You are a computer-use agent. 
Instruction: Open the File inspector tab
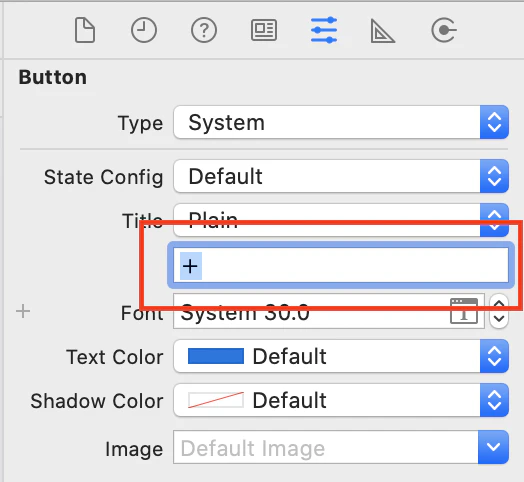pyautogui.click(x=85, y=30)
